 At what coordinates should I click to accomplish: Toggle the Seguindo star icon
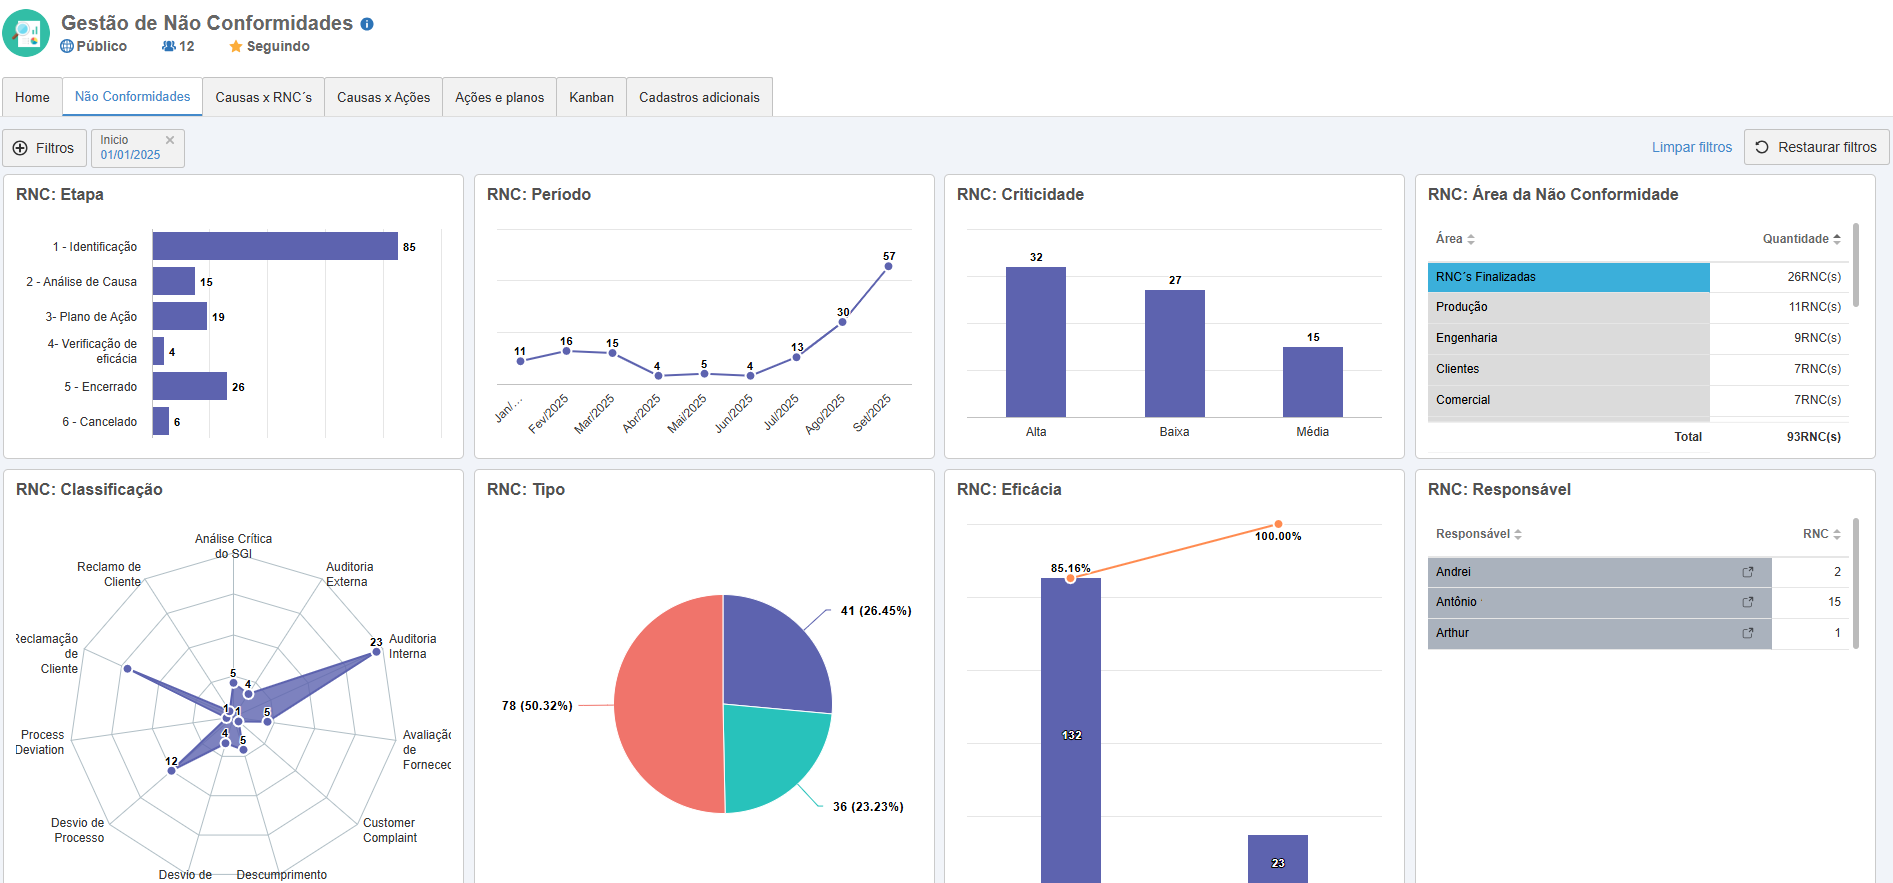click(236, 47)
